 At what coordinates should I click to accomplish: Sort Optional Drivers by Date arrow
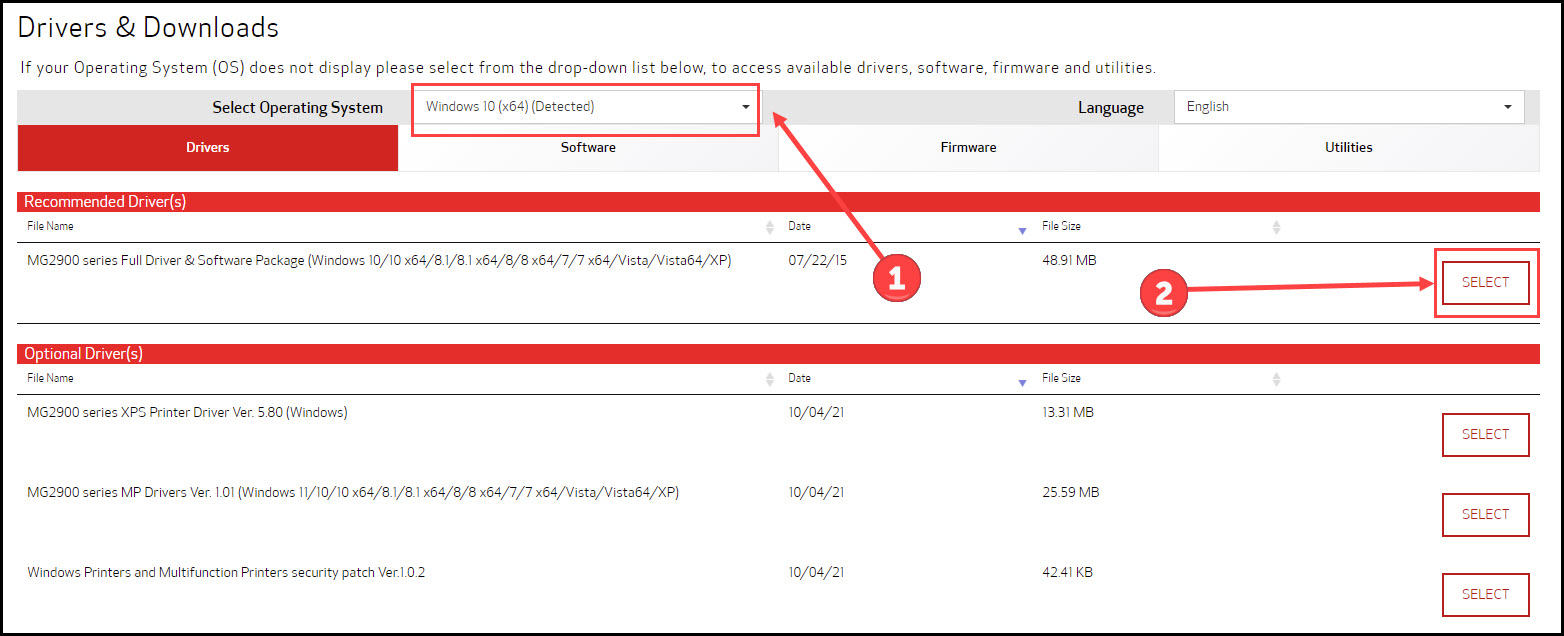pyautogui.click(x=1021, y=382)
